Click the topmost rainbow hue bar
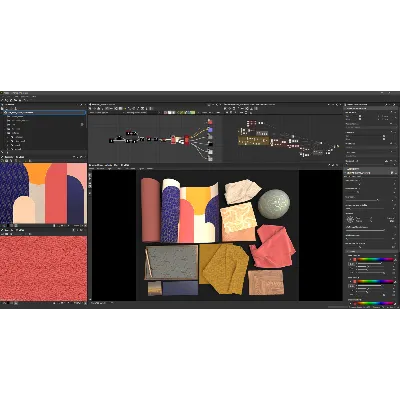The image size is (400, 400). [x=375, y=259]
